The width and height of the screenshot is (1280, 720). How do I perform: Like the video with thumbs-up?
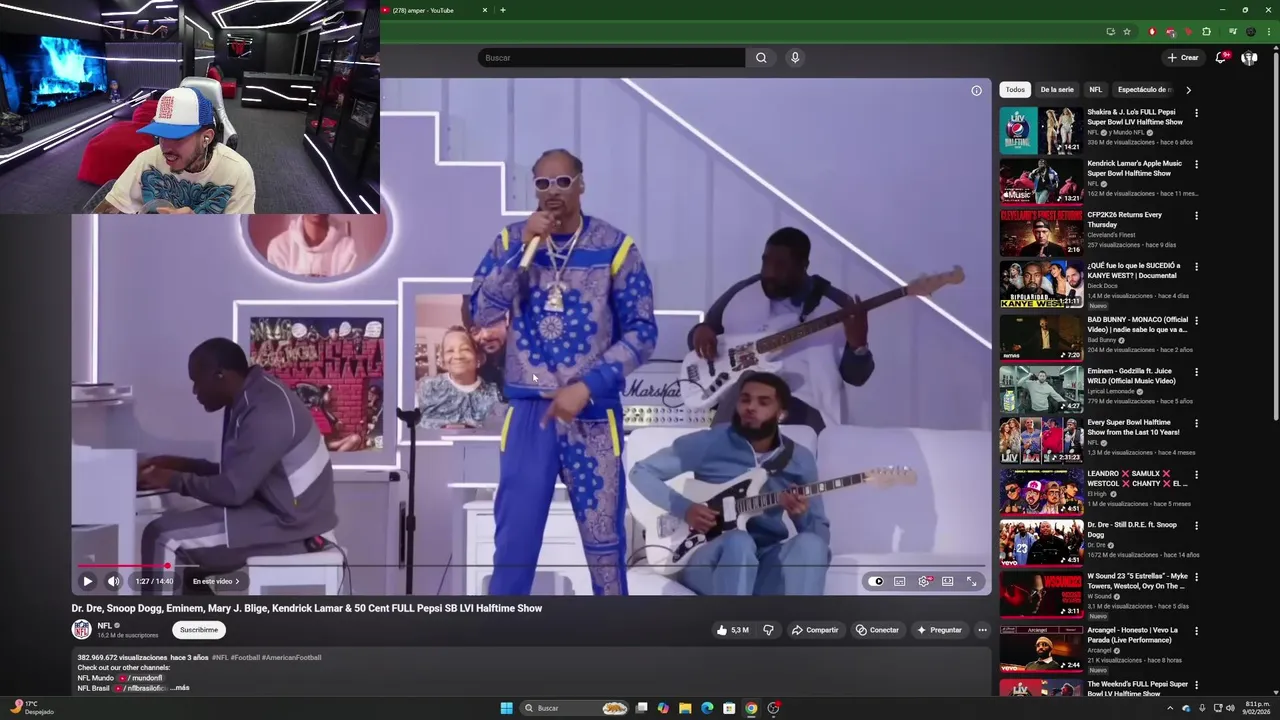(x=732, y=630)
